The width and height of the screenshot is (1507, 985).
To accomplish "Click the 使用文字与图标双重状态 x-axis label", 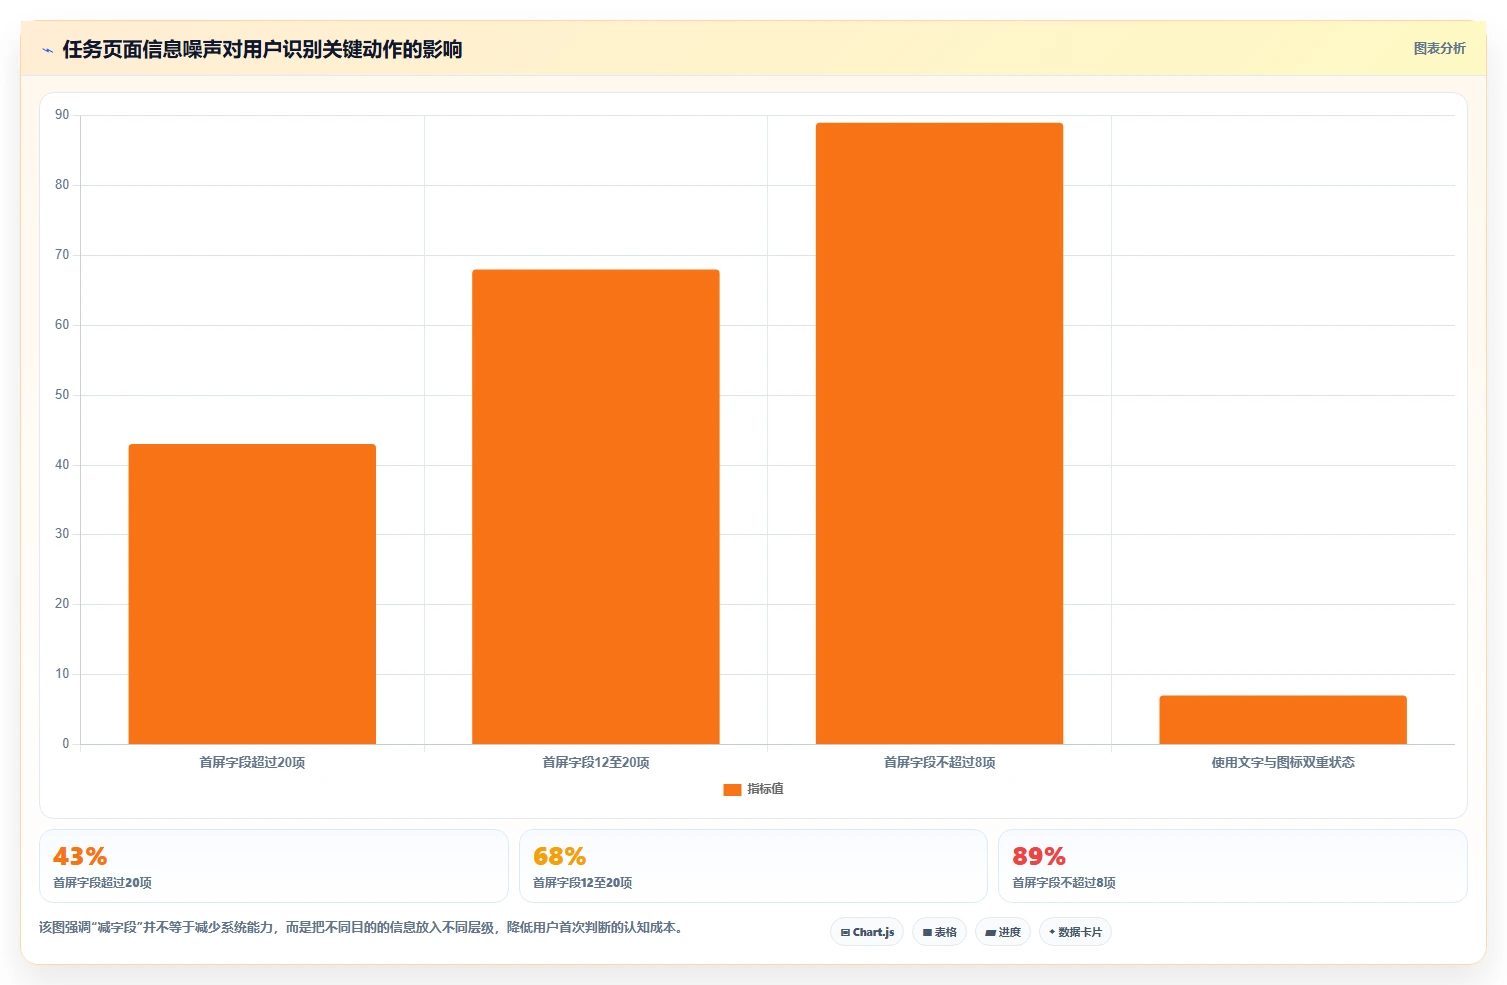I will [1283, 763].
